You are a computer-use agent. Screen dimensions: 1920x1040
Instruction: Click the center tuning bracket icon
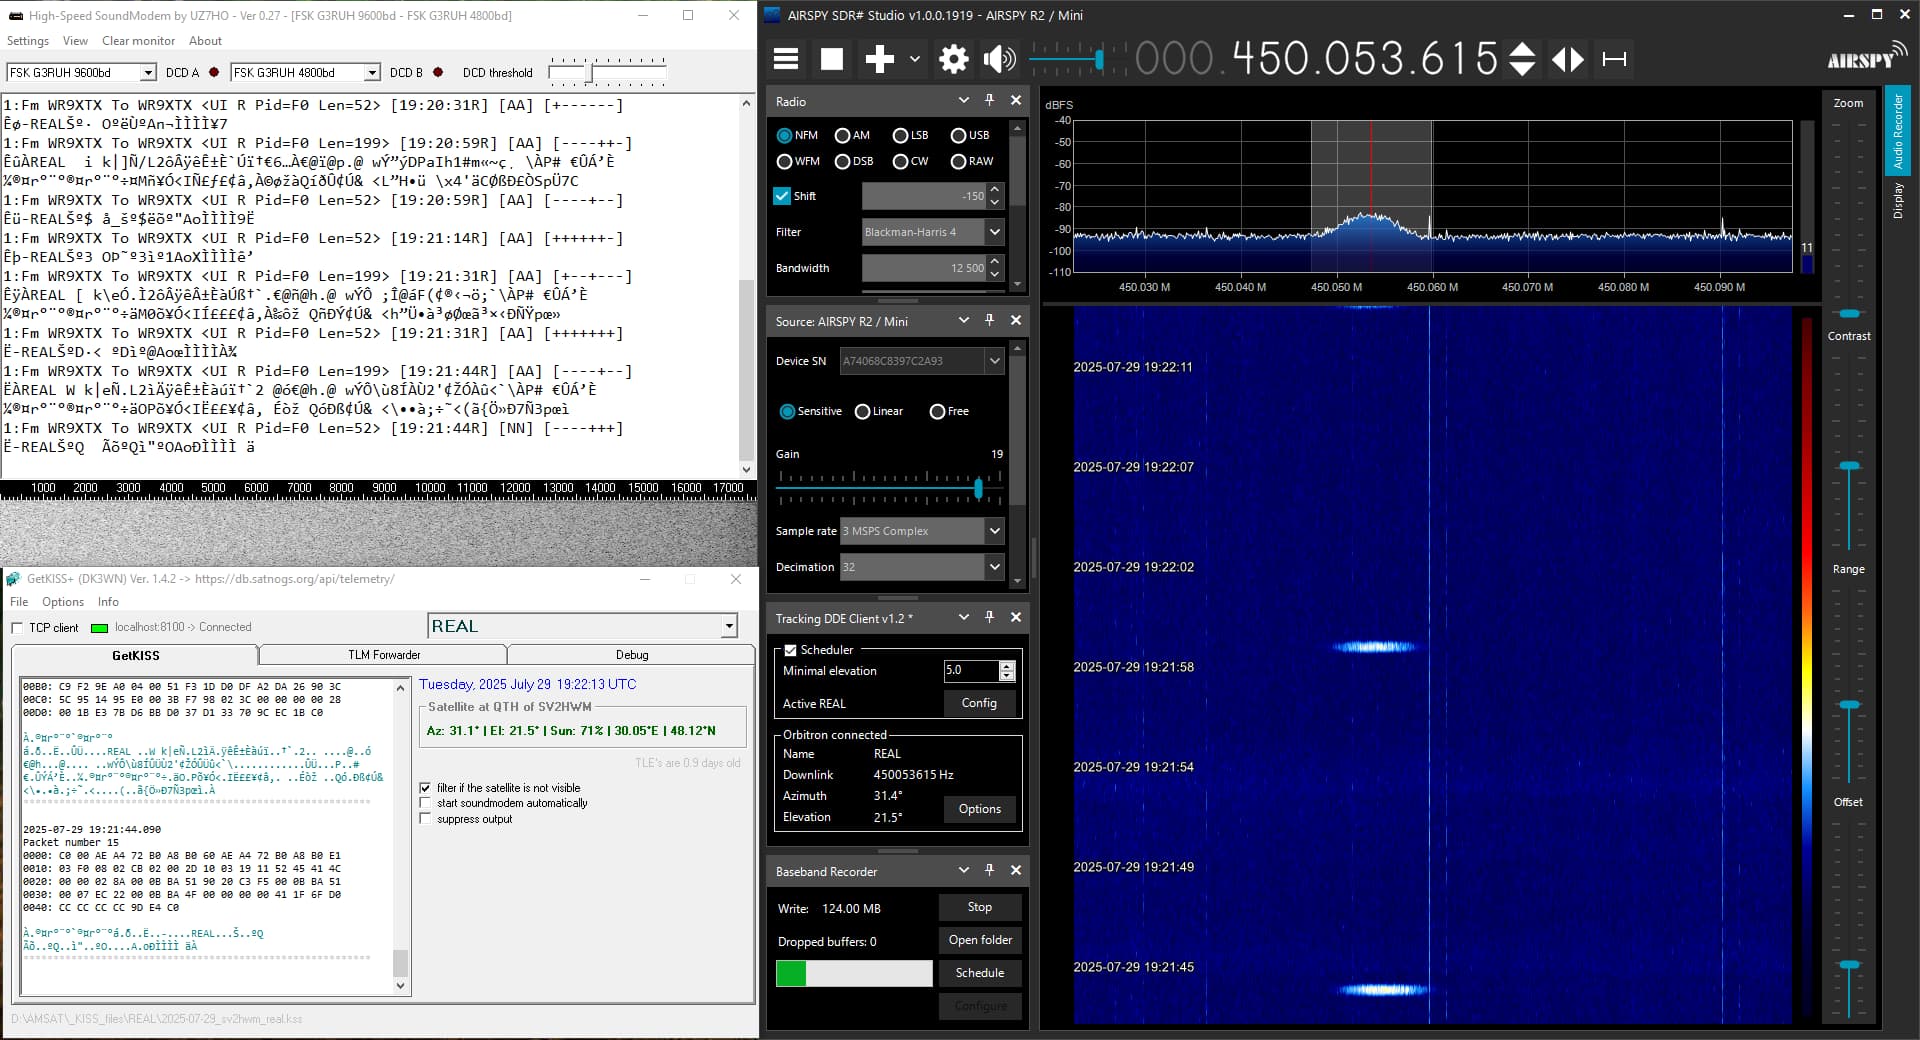coord(1614,59)
